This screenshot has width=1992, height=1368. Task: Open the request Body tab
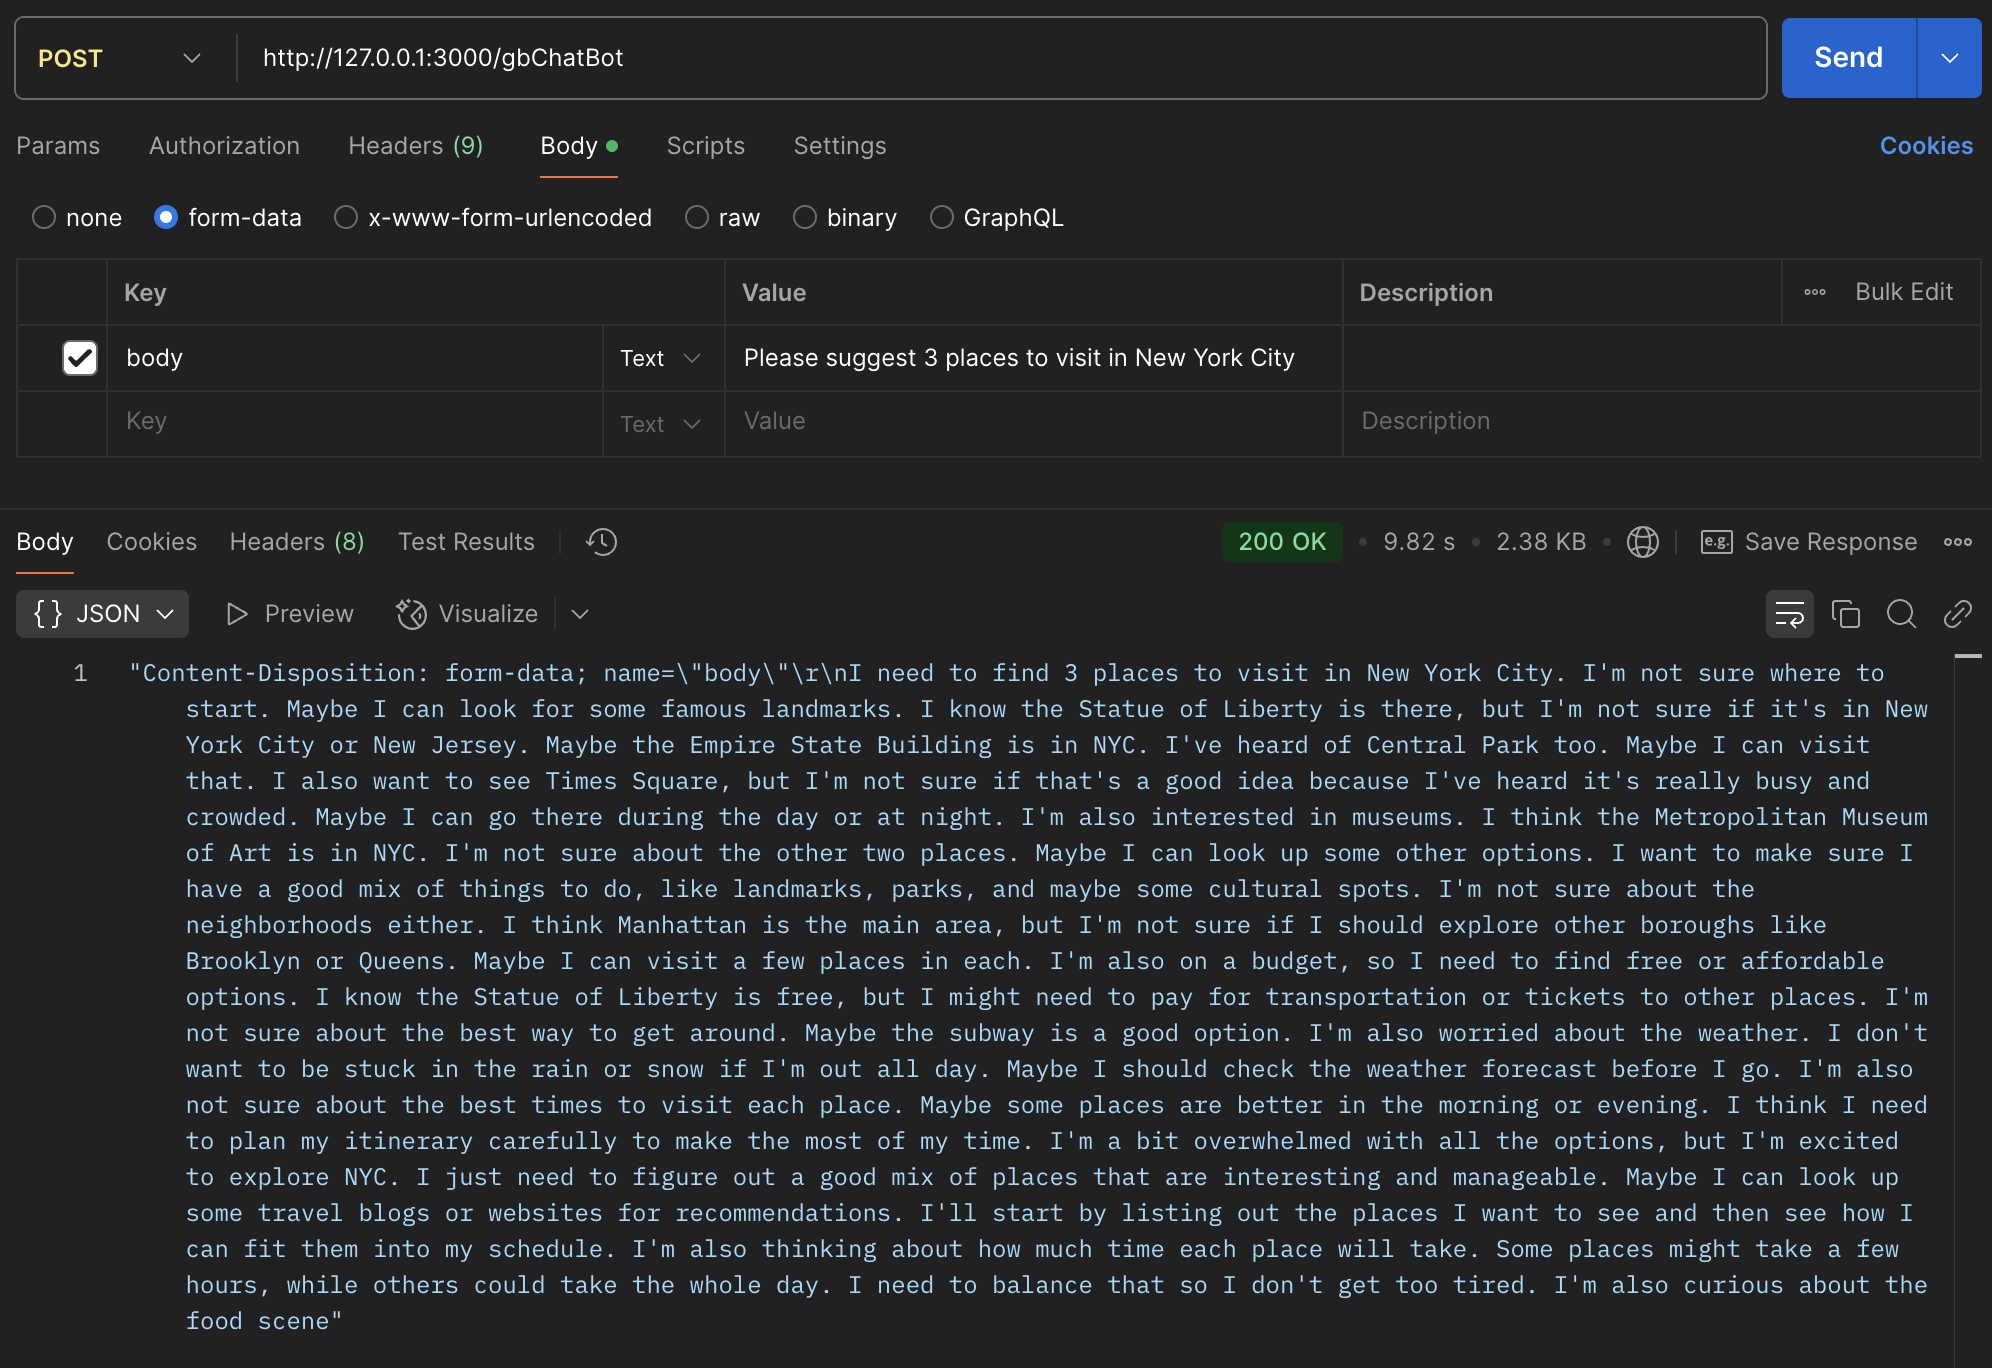[578, 146]
